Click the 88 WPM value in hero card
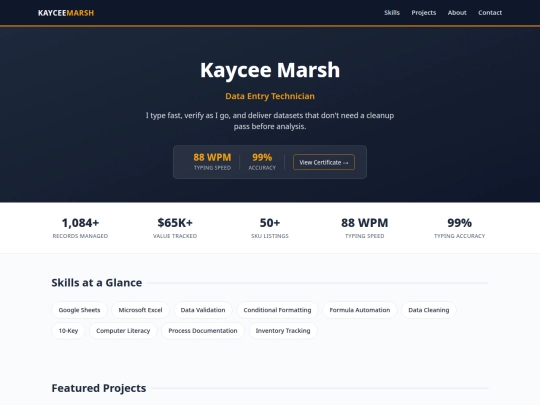The width and height of the screenshot is (540, 405). [212, 157]
